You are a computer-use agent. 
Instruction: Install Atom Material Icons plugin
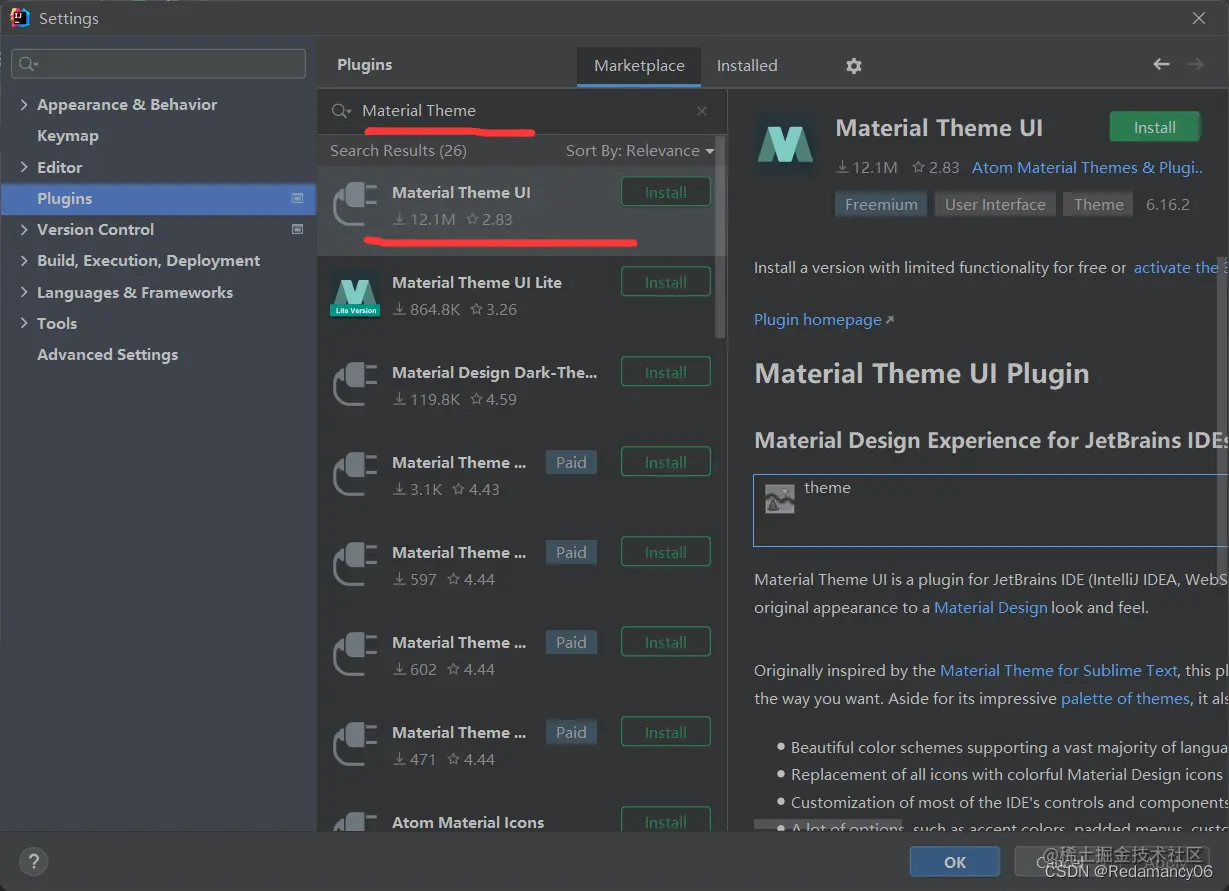666,821
